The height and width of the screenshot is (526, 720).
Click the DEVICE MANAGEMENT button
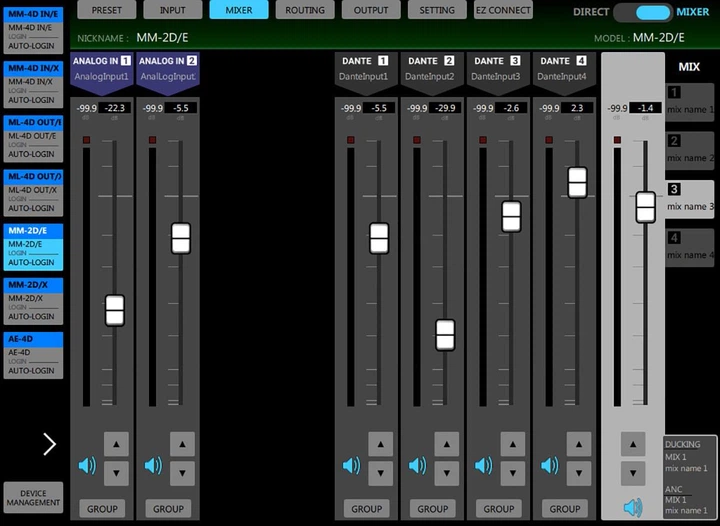[33, 498]
